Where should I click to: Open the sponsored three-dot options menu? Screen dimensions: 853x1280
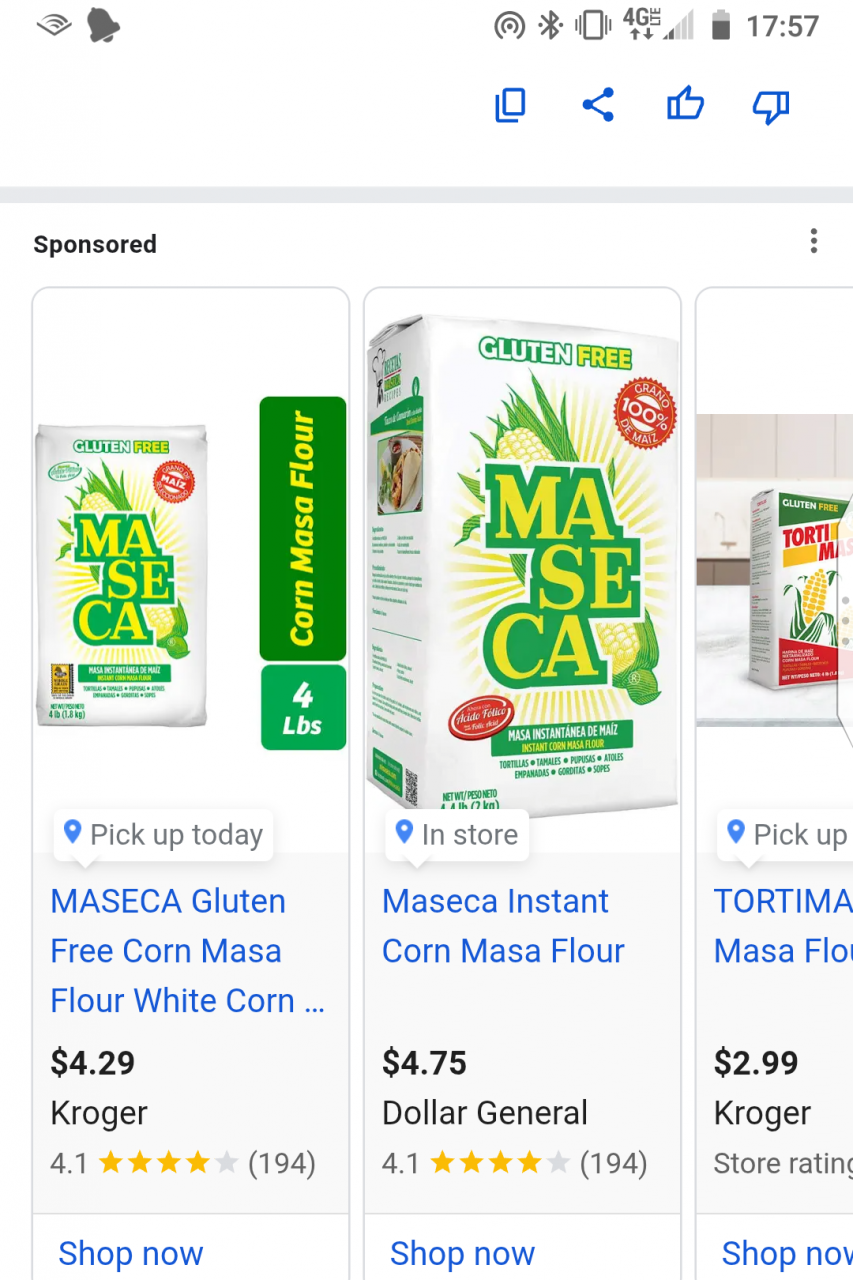[814, 241]
